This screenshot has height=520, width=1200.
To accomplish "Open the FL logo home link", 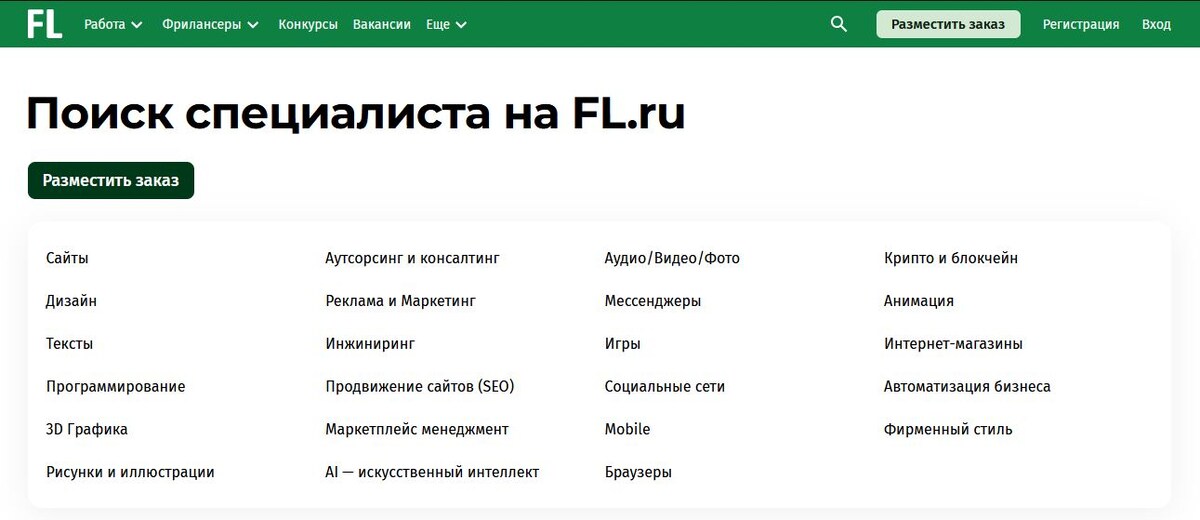I will click(44, 24).
